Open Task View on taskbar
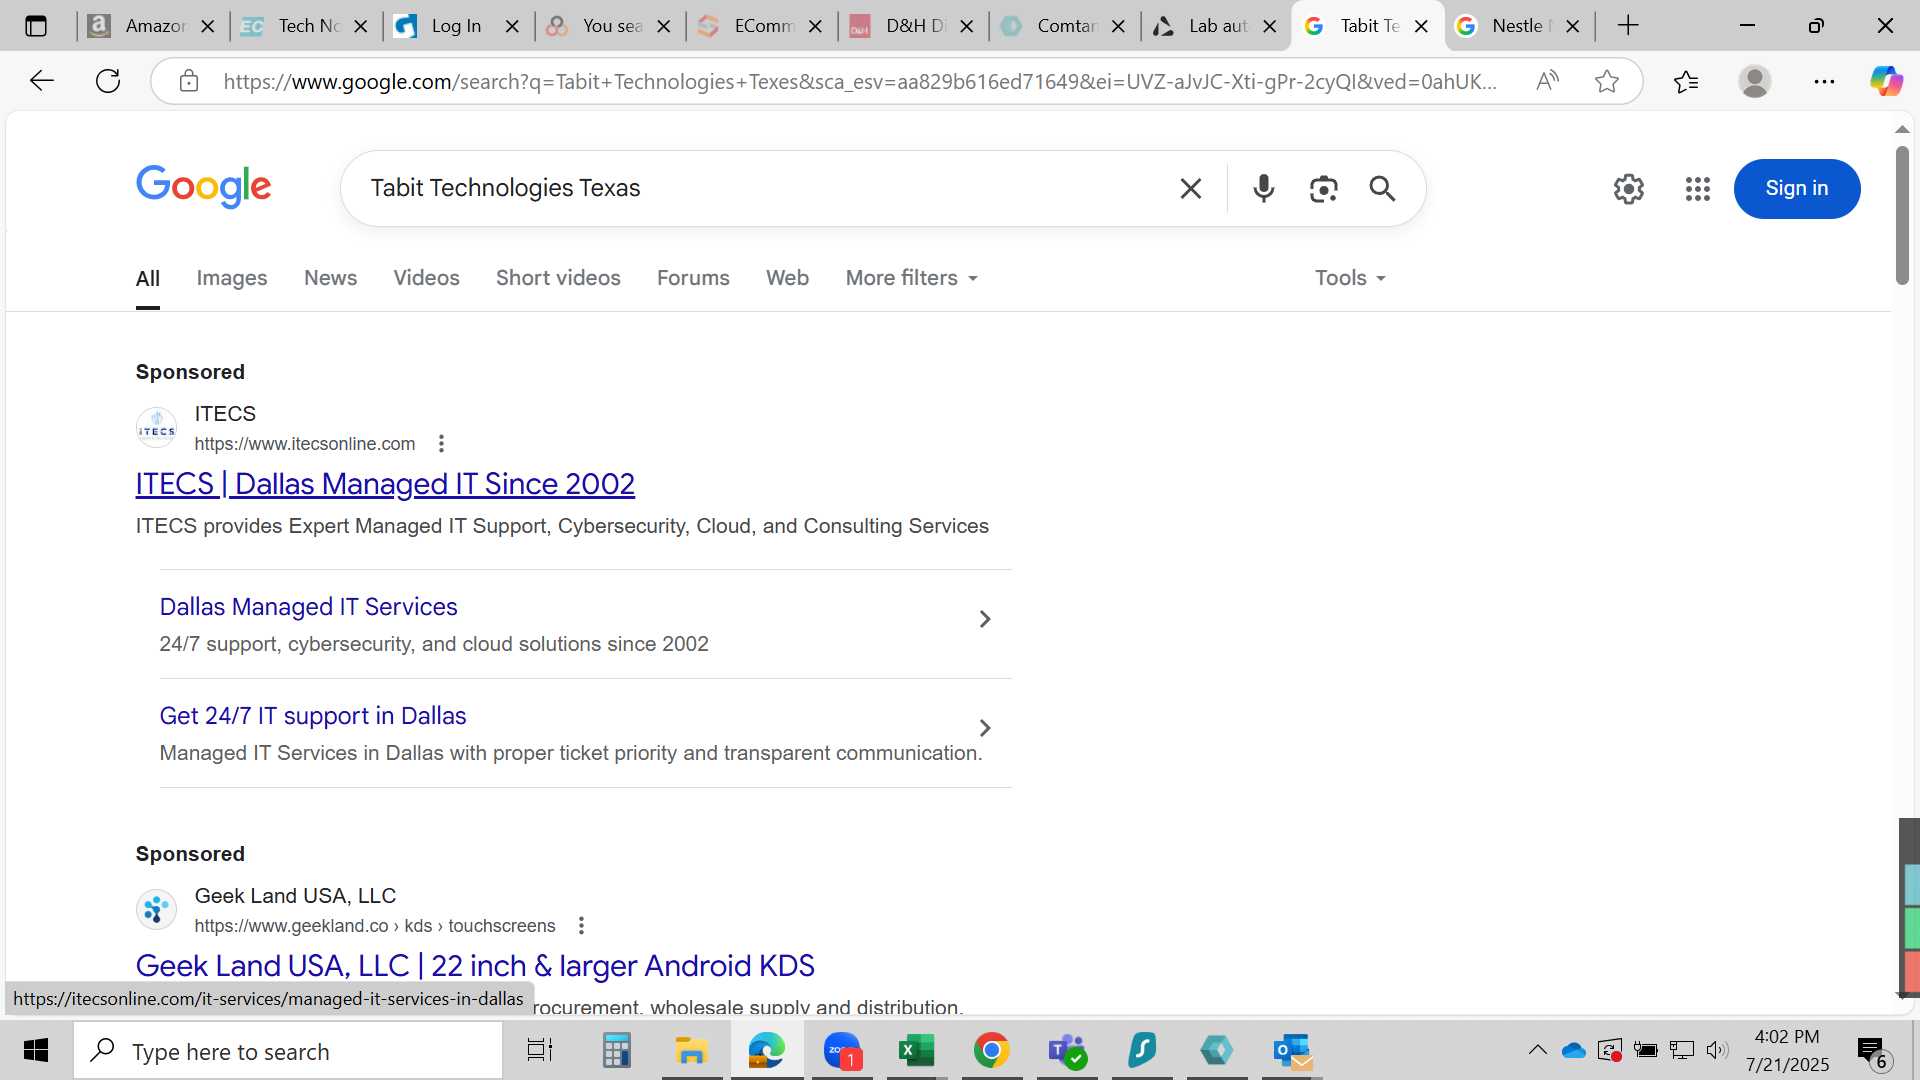The height and width of the screenshot is (1080, 1920). pos(540,1051)
